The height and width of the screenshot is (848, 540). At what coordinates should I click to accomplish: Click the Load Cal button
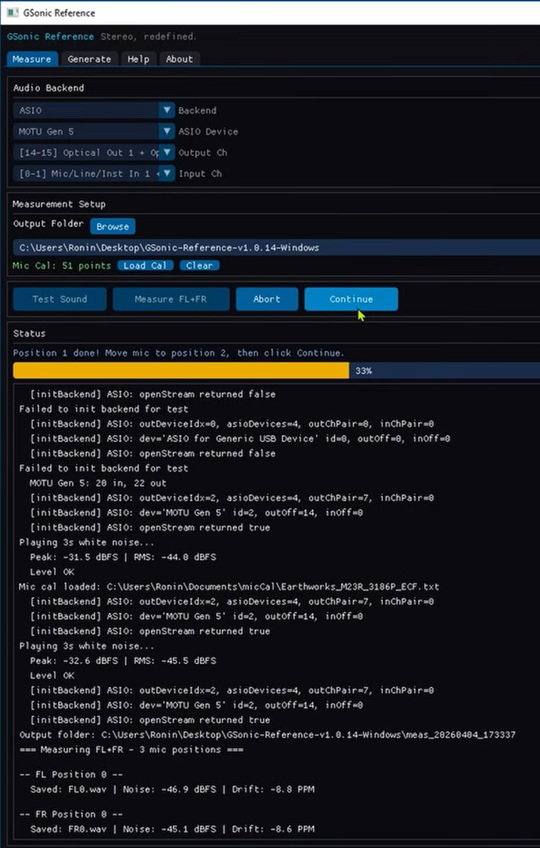pos(145,265)
